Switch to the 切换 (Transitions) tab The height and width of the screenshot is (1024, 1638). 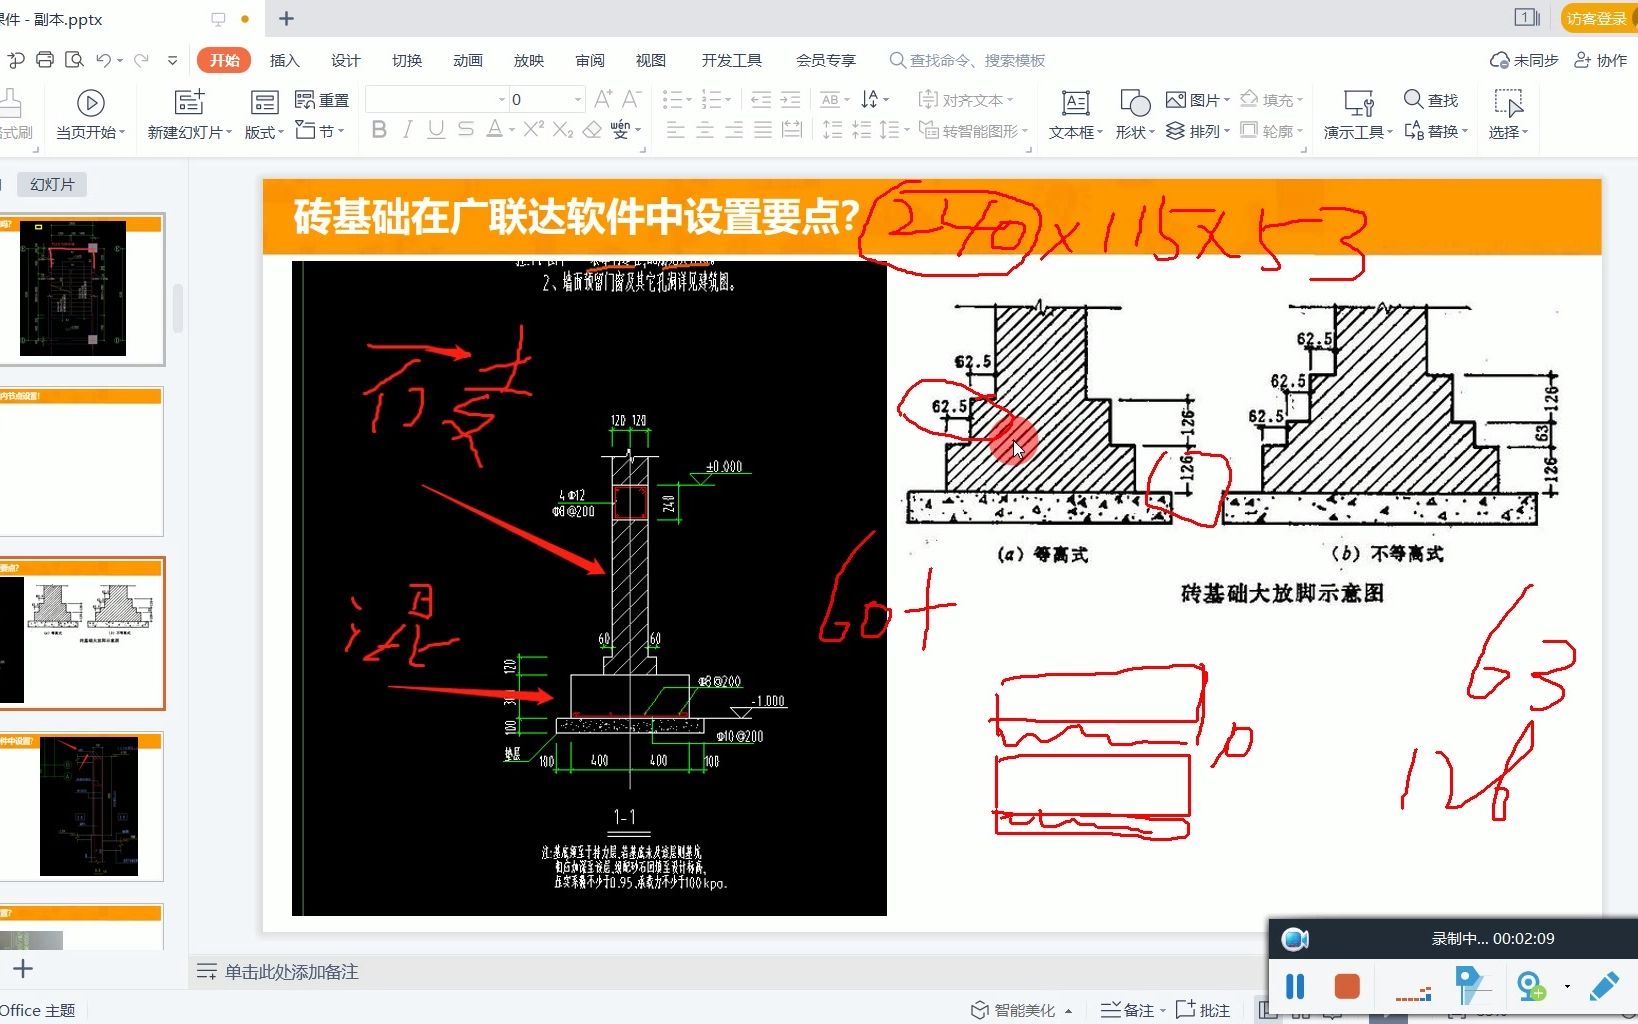tap(407, 60)
